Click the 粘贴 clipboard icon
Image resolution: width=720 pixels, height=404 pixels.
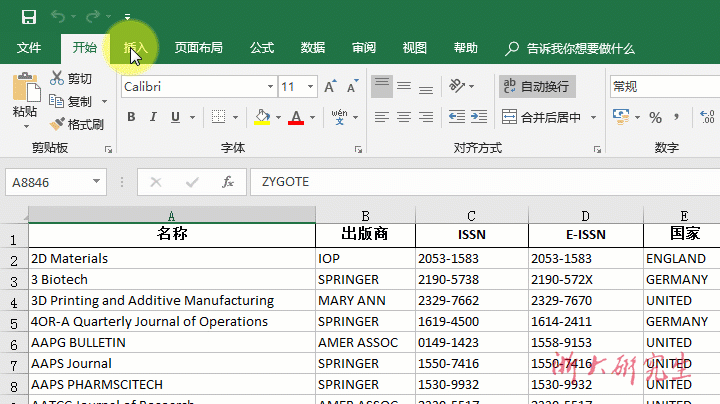(x=26, y=87)
